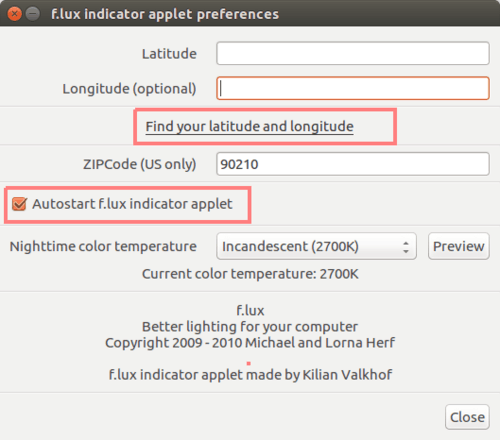Open the 'Find your latitude and longitude' link

(x=249, y=127)
